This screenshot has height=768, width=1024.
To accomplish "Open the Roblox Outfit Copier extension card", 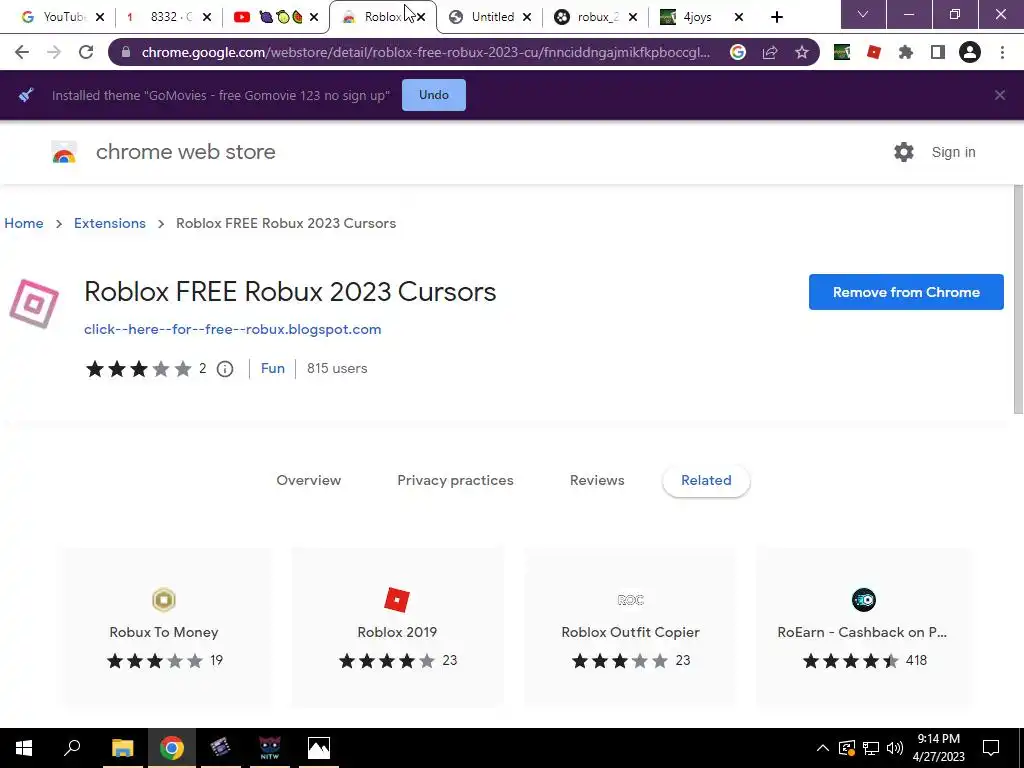I will pyautogui.click(x=630, y=627).
